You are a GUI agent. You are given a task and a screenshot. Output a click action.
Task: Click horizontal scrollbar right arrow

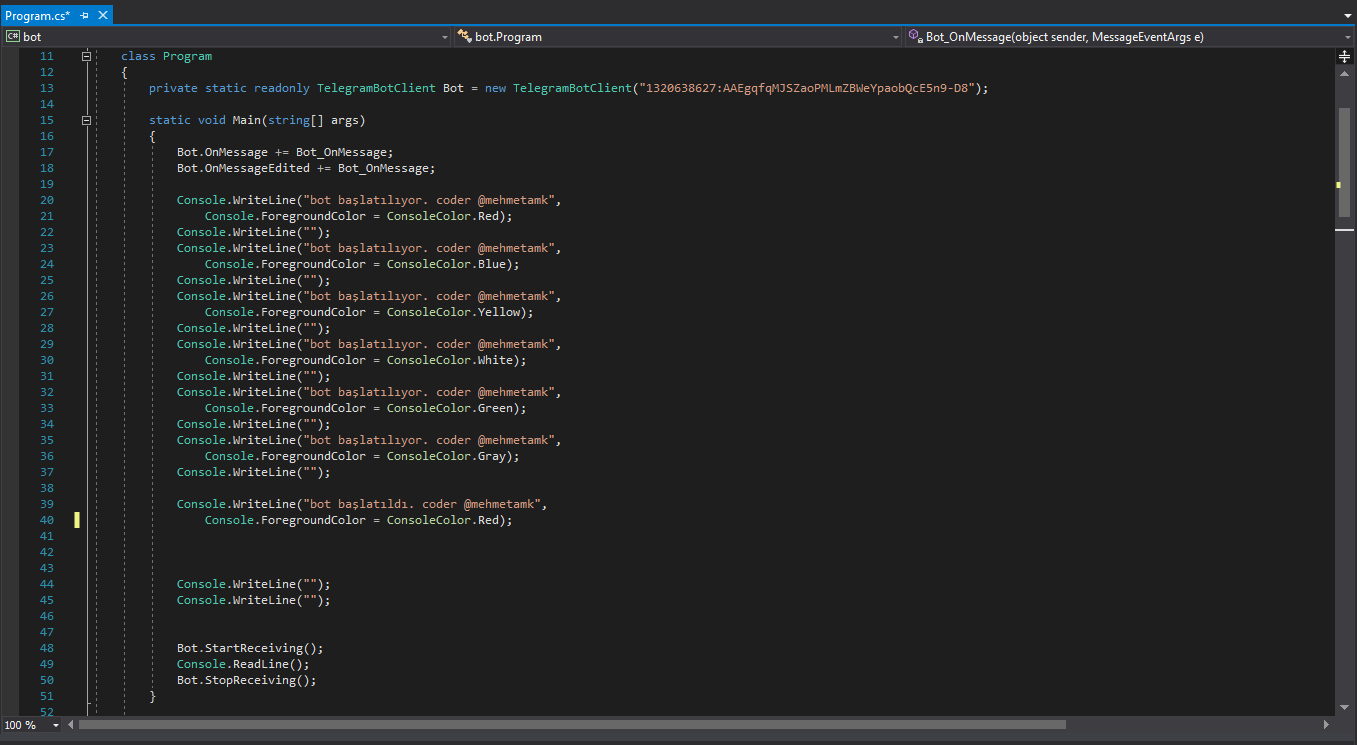(1326, 724)
